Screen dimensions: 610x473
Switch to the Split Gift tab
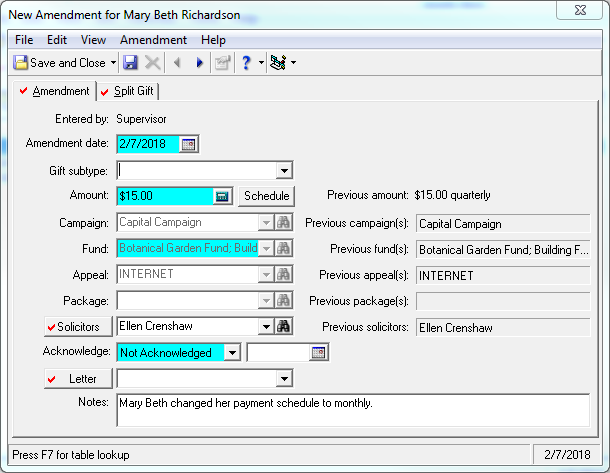point(128,92)
